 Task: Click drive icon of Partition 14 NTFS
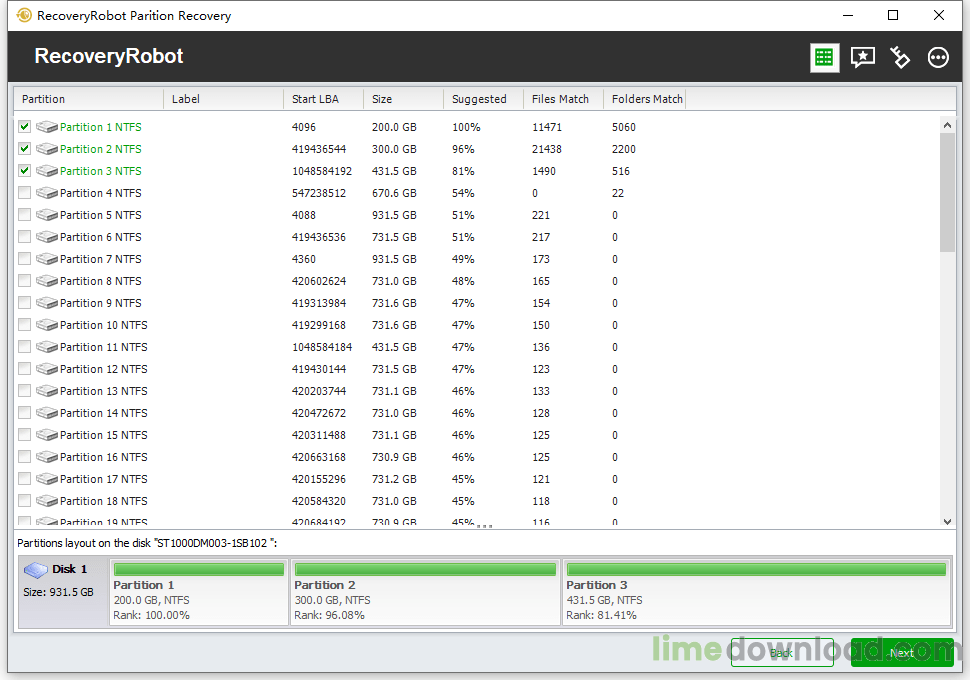pos(46,413)
